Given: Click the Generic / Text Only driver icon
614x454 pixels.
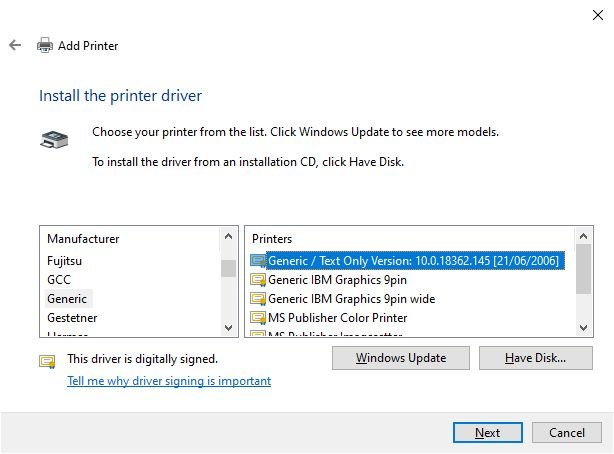Looking at the screenshot, I should [258, 261].
